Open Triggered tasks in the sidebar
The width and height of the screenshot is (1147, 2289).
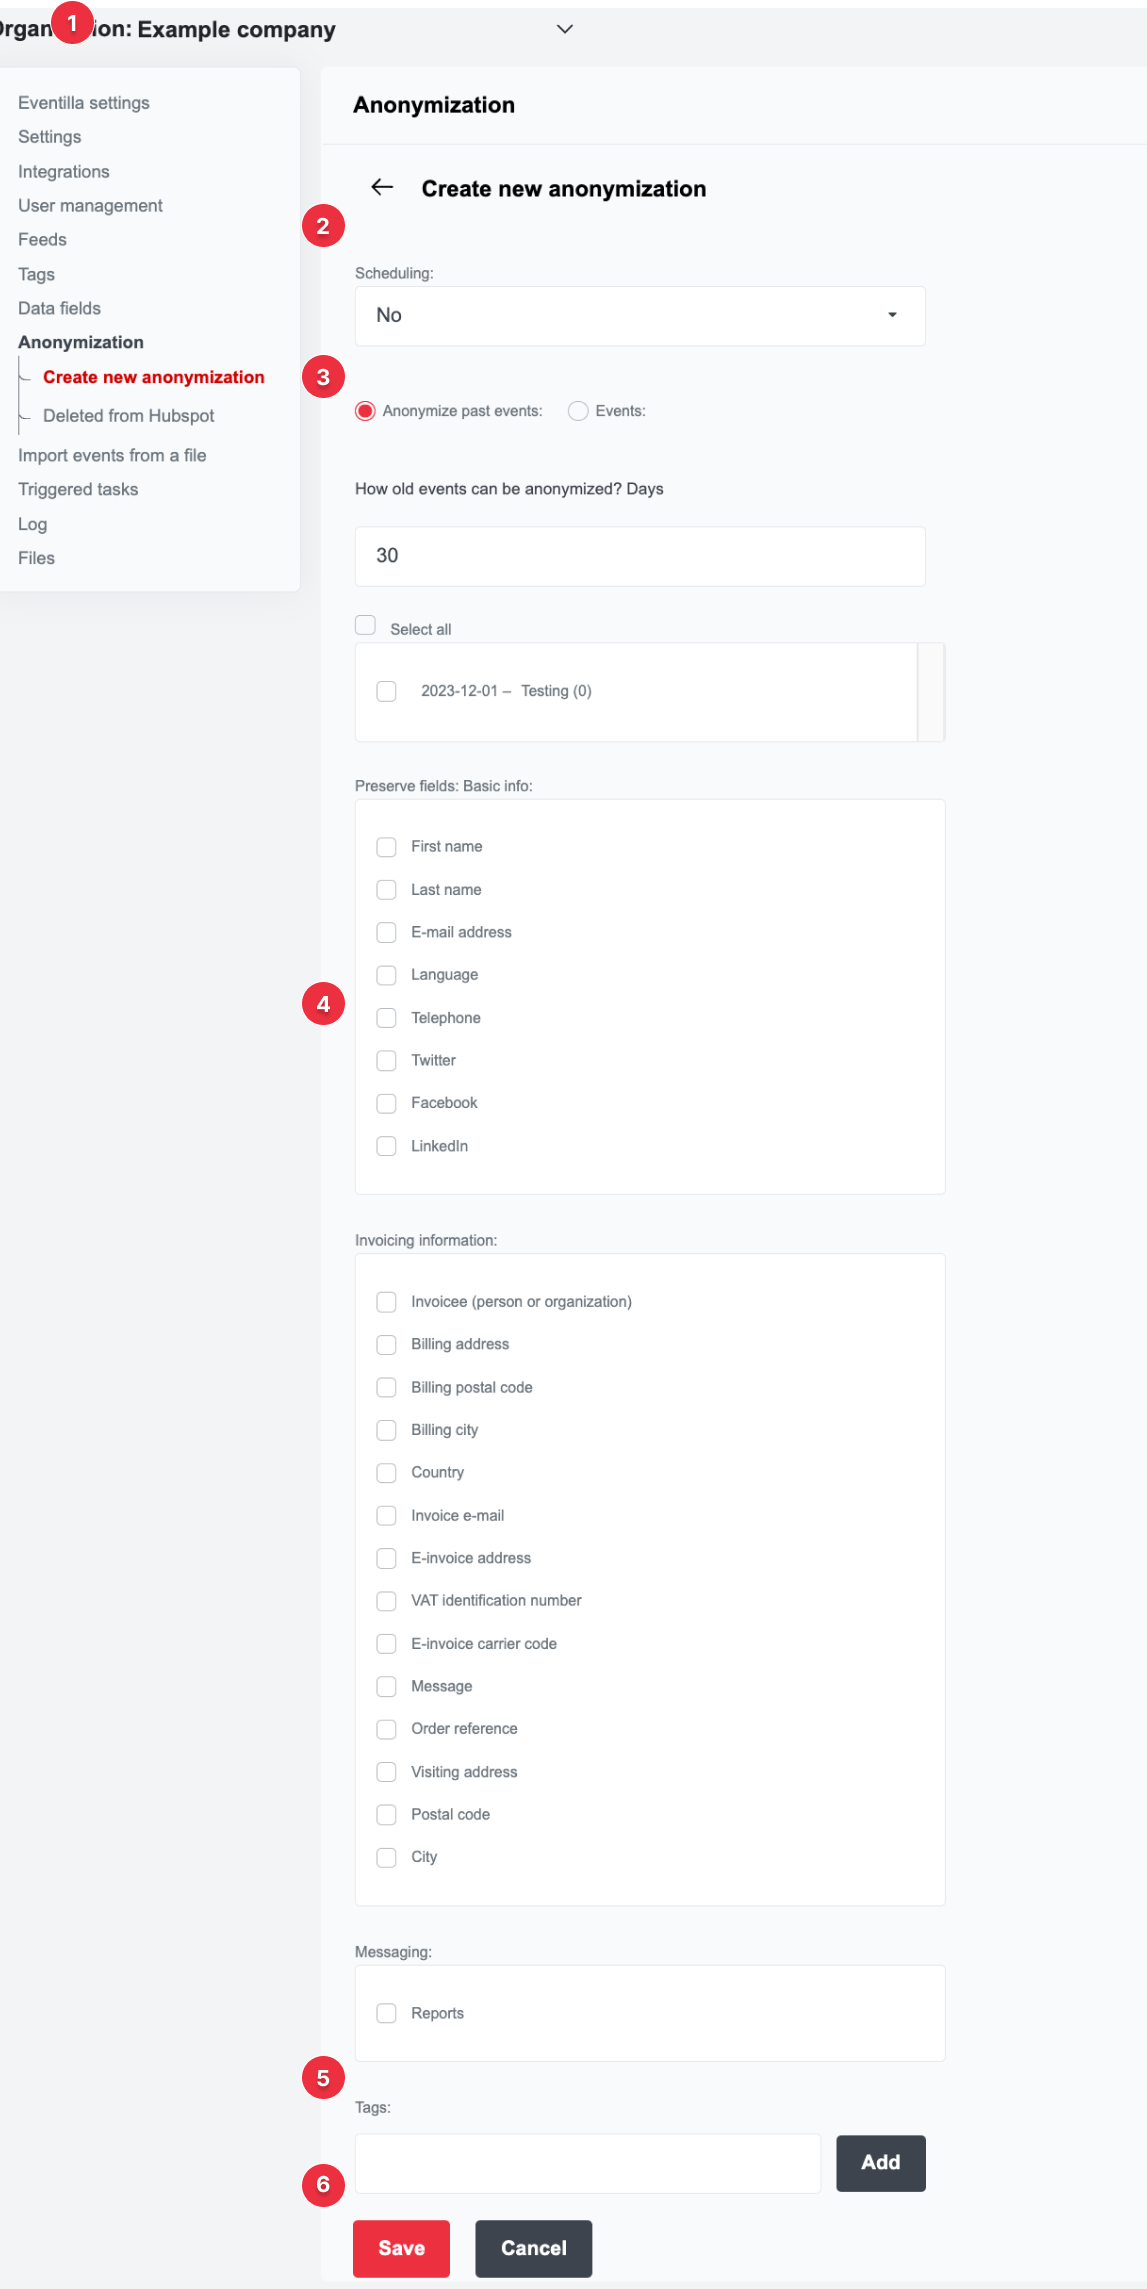click(x=78, y=490)
